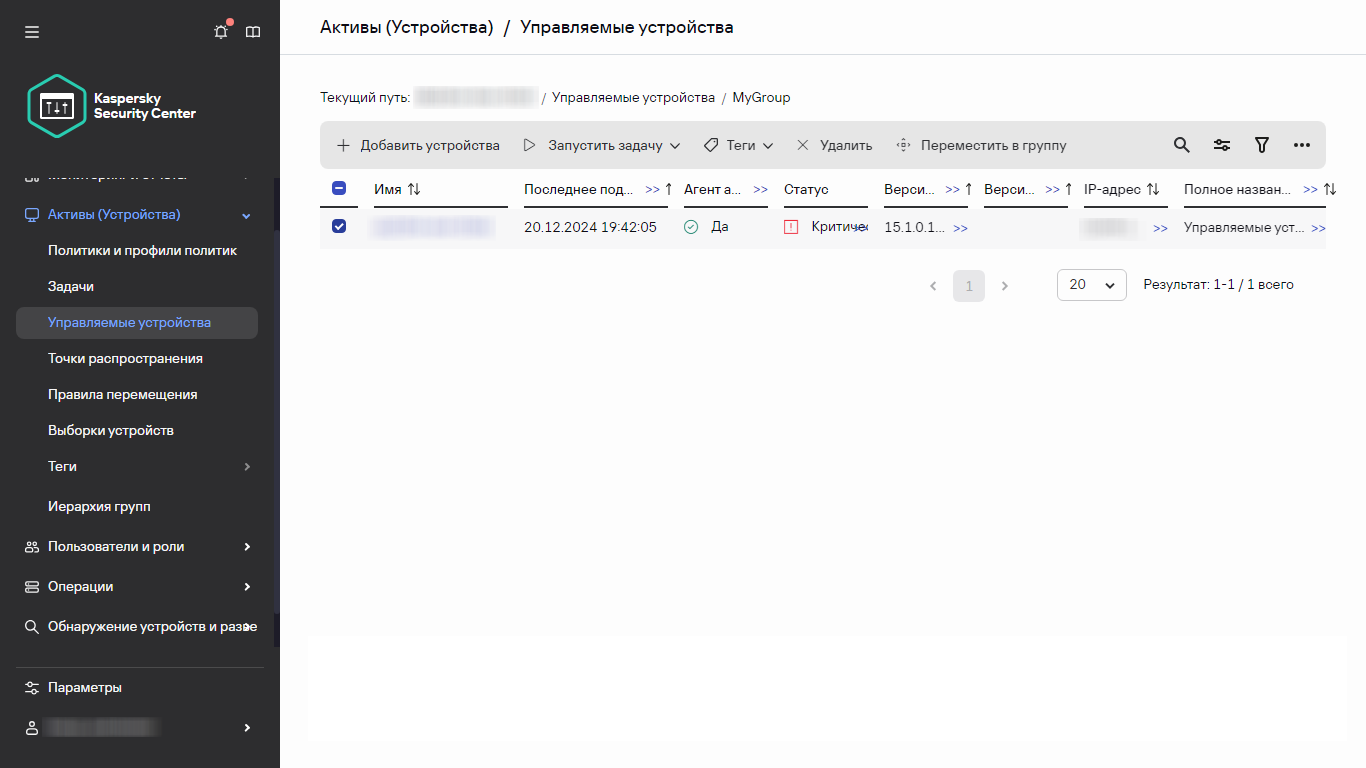Open the MyGroup breadcrumb link
The image size is (1366, 768).
pos(761,97)
